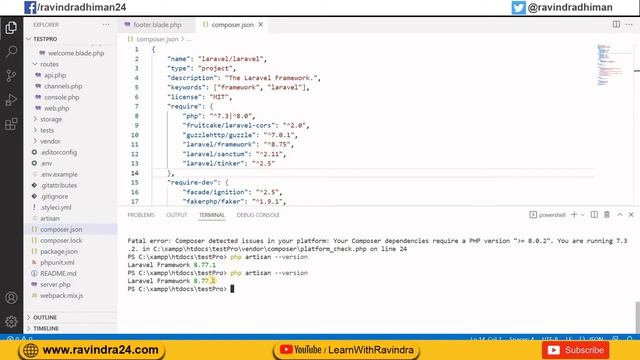Open the Accounts menu icon
The height and width of the screenshot is (360, 640).
(11, 298)
